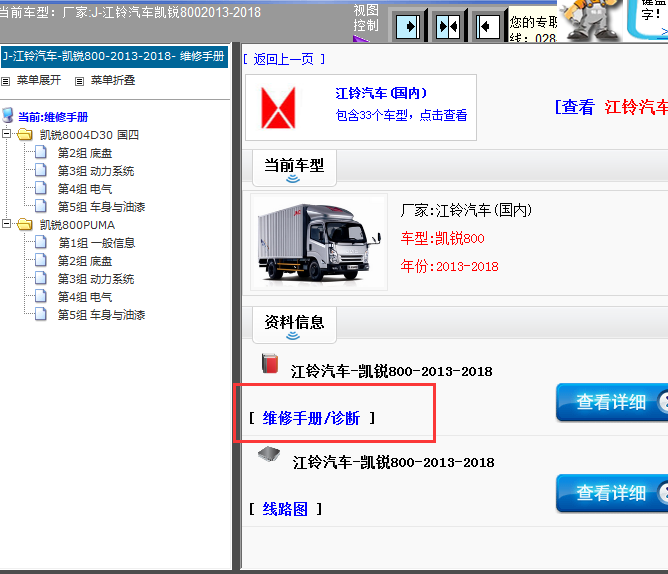668x574 pixels.
Task: Click the computer icon beside 当前:维修手册
Action: coord(8,115)
